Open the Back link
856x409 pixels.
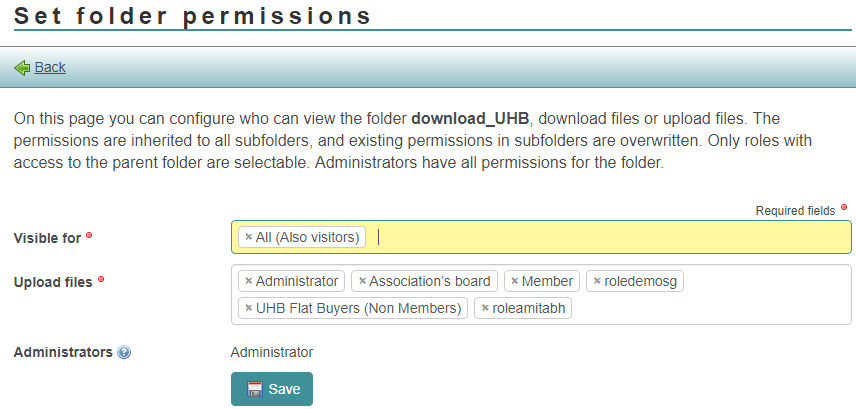pos(50,67)
